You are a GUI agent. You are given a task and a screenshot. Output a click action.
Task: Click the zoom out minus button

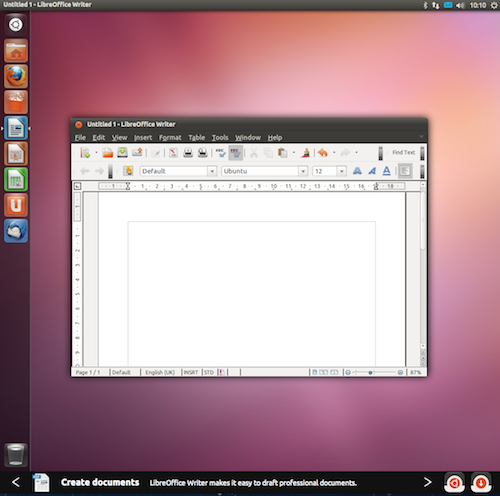348,372
